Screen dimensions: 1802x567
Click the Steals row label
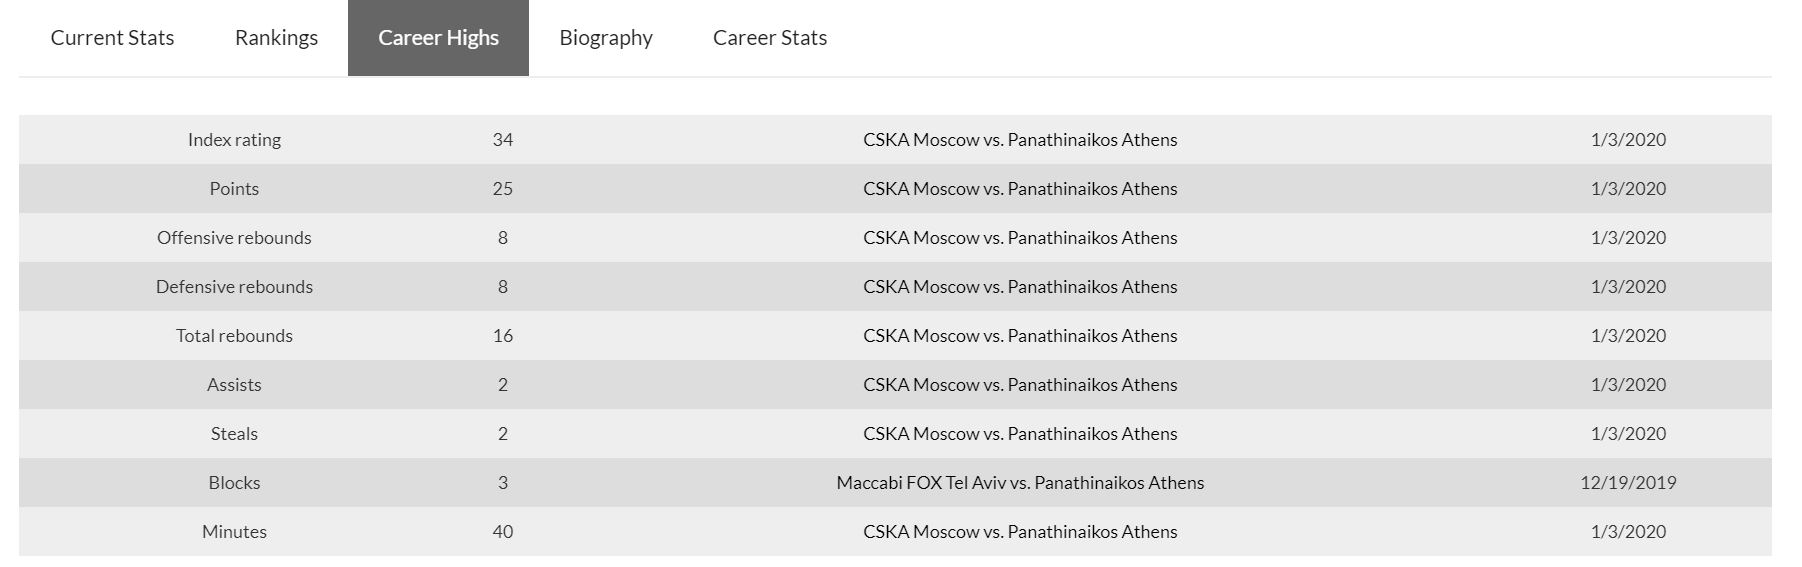[x=234, y=434]
